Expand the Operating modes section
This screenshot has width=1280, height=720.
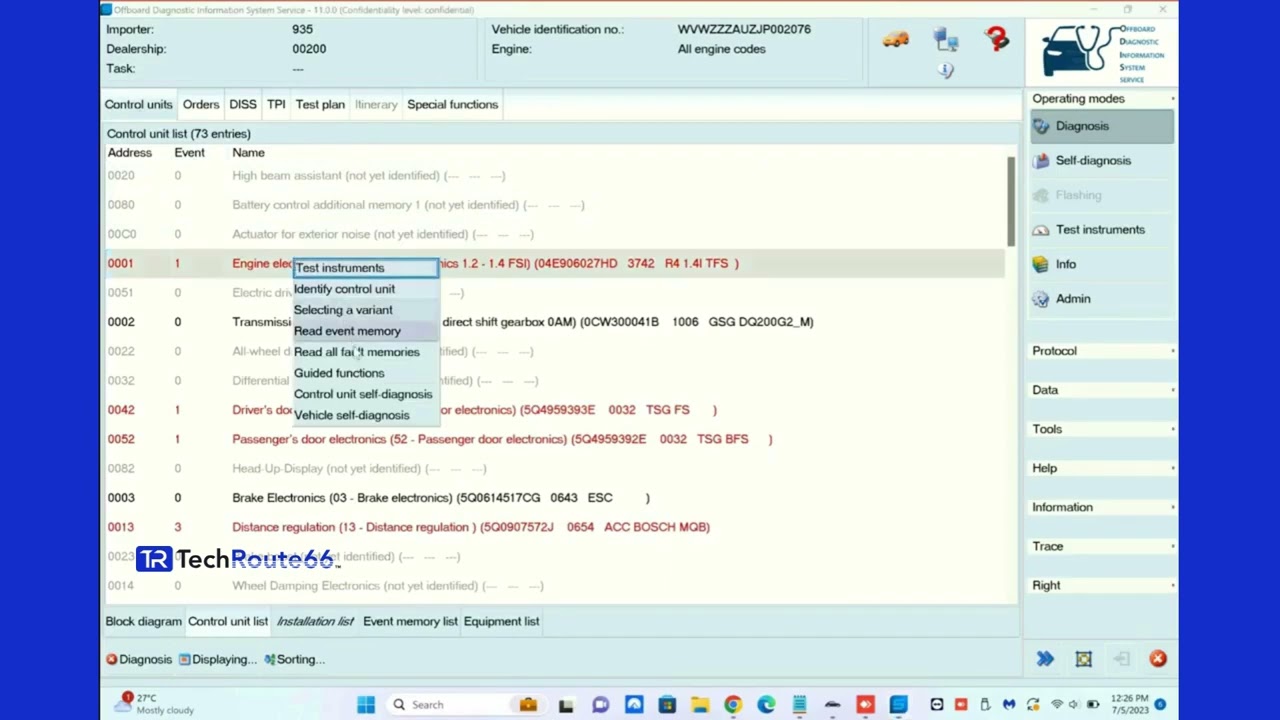tap(1102, 98)
